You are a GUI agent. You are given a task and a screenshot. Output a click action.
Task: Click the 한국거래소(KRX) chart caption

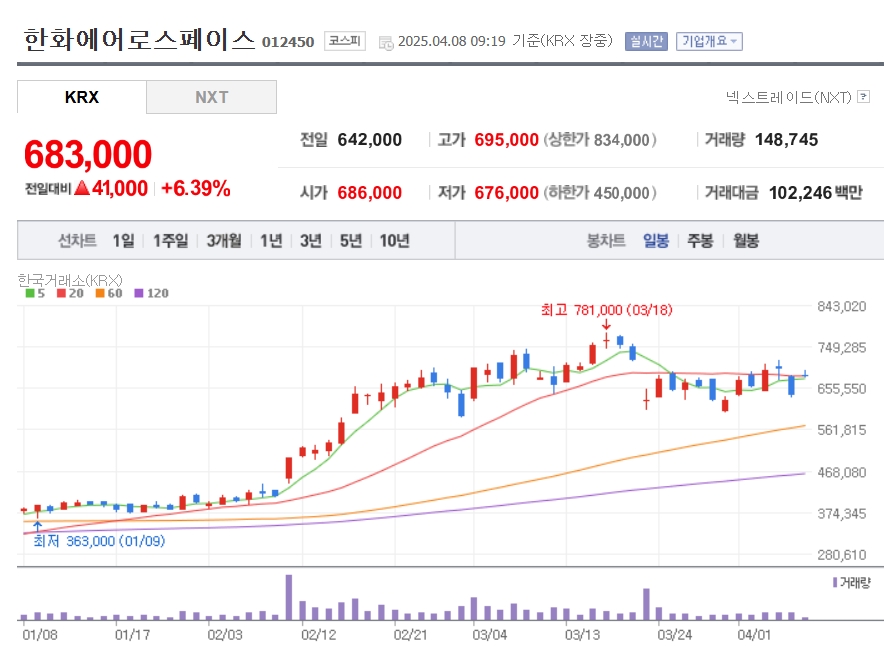click(70, 280)
